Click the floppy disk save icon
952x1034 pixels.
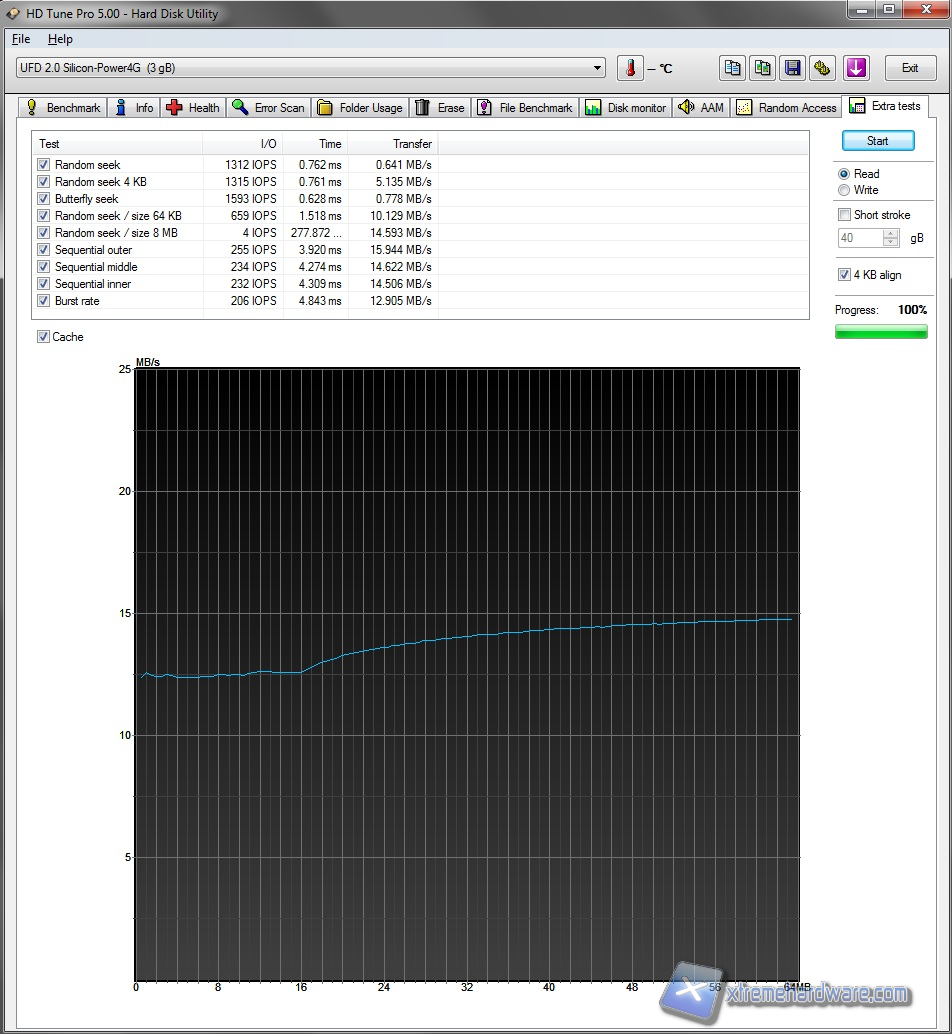pos(793,68)
